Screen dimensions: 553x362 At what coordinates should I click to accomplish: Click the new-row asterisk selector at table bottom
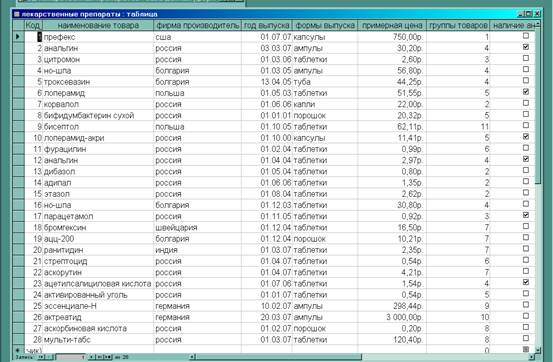[18, 350]
